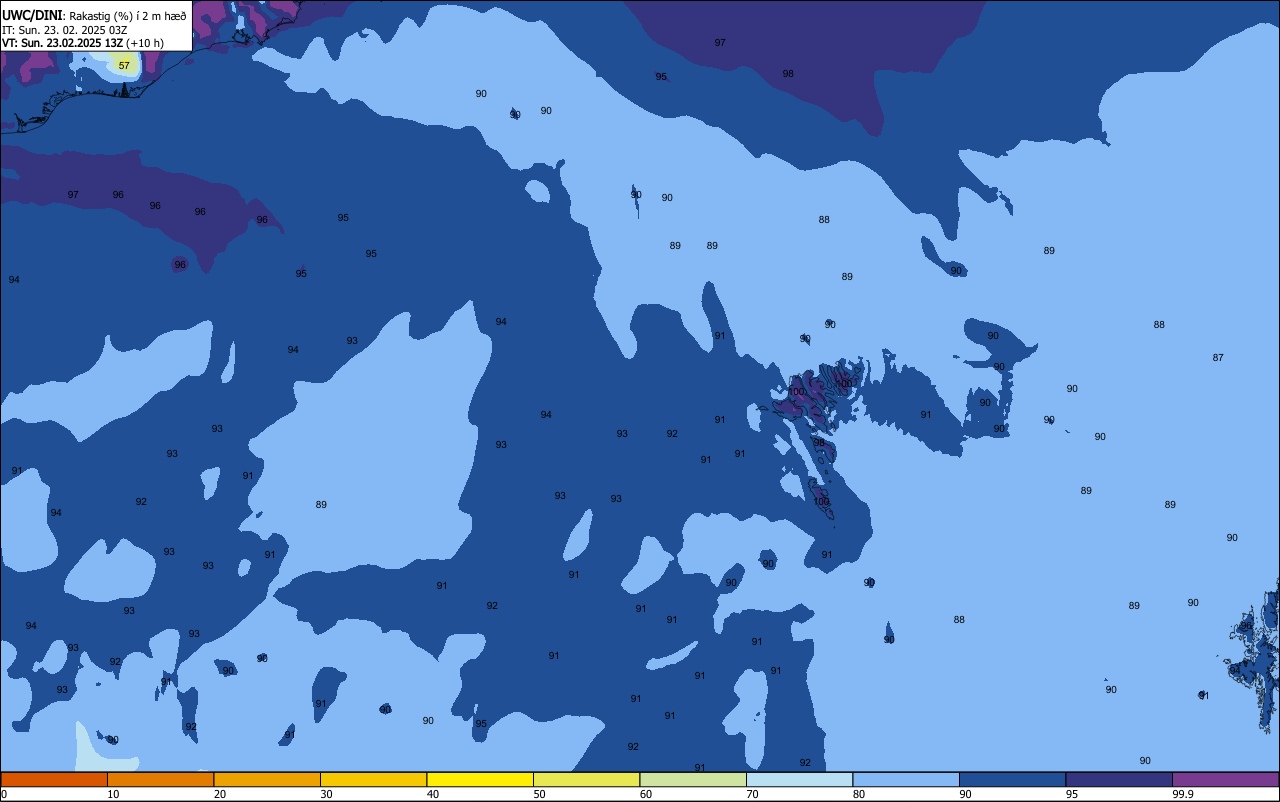This screenshot has width=1280, height=802.
Task: Select the pale yellow 50–60 legend swatch
Action: pos(586,779)
